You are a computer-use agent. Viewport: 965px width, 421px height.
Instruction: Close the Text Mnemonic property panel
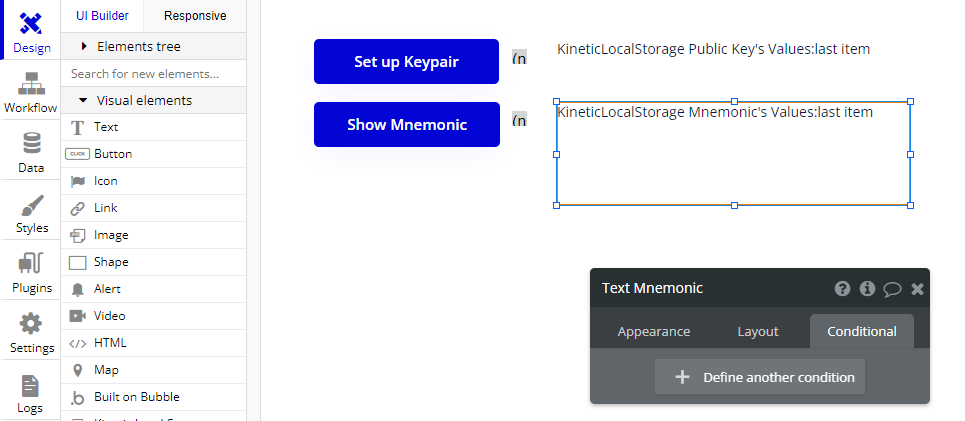point(917,288)
